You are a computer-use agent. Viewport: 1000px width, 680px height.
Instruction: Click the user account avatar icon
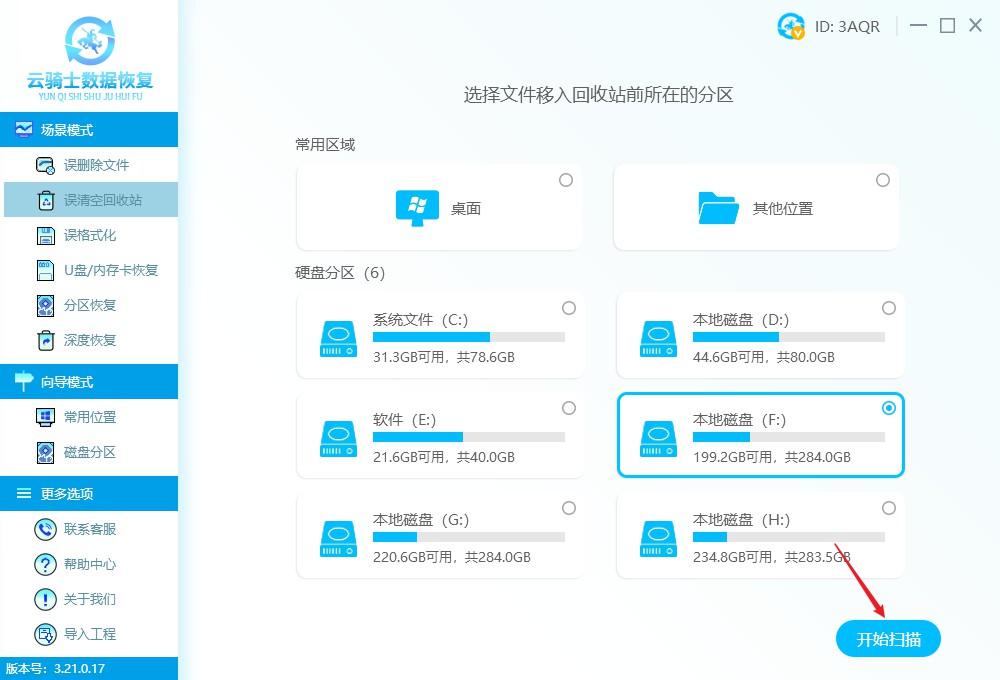pos(791,26)
